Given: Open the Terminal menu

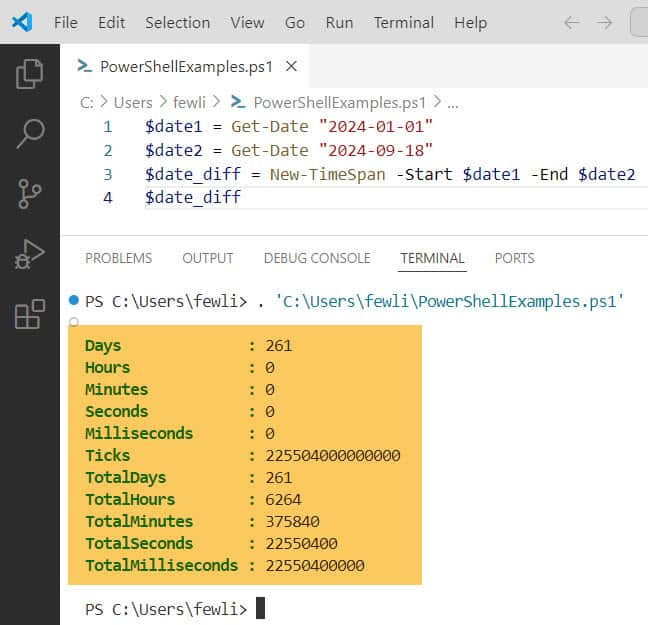Looking at the screenshot, I should (404, 23).
